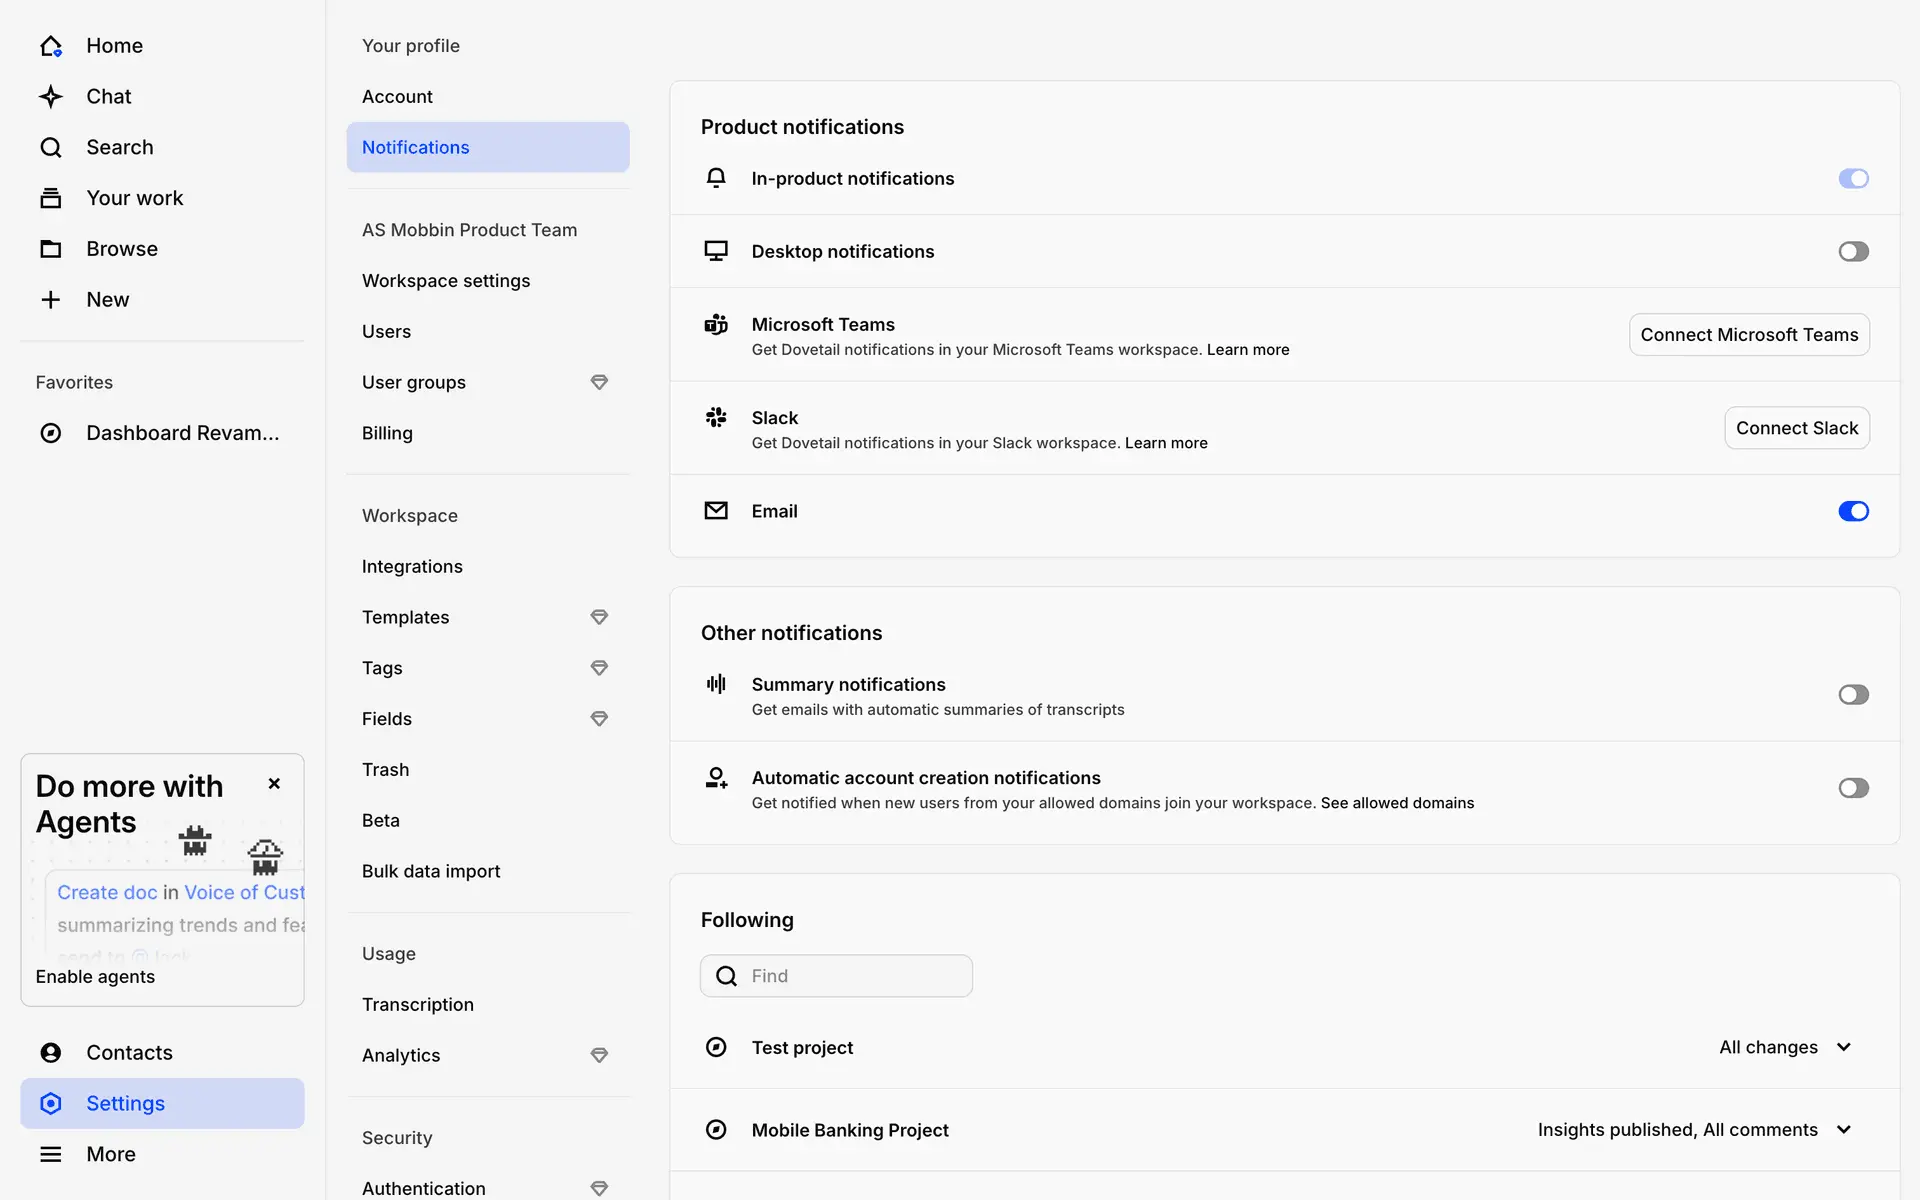
Task: Open the See allowed domains link
Action: 1397,802
